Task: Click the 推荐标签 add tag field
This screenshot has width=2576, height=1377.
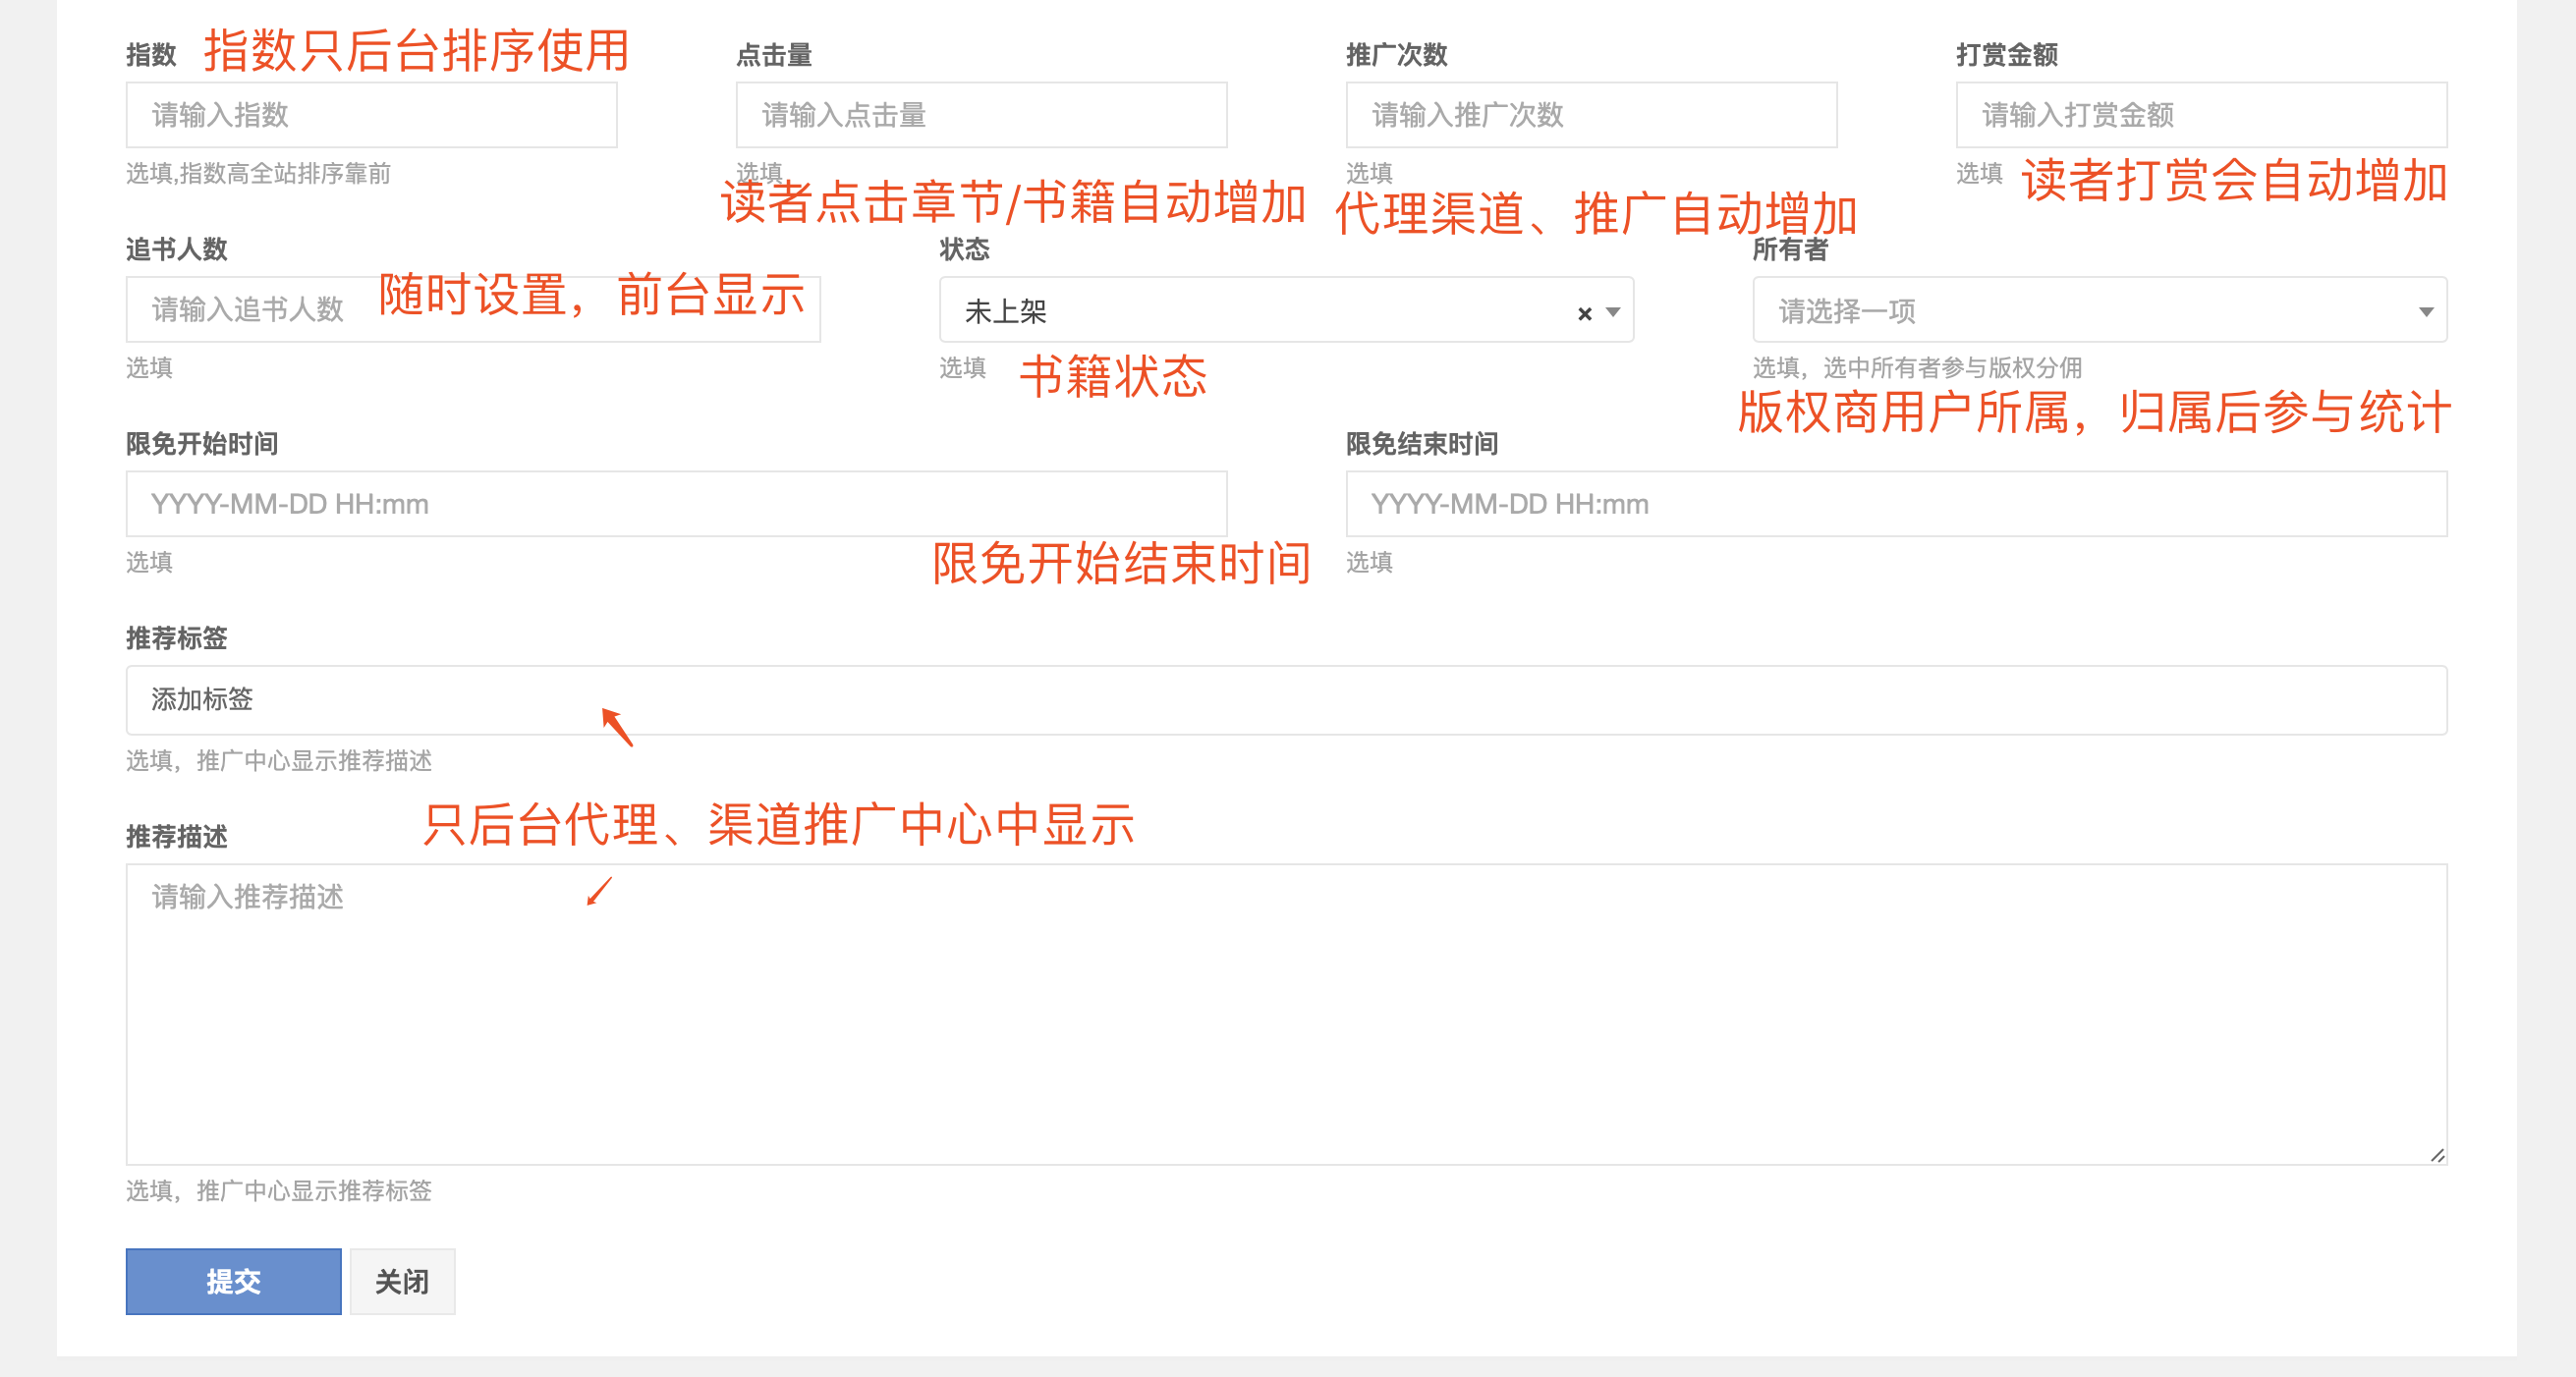Action: tap(1286, 700)
